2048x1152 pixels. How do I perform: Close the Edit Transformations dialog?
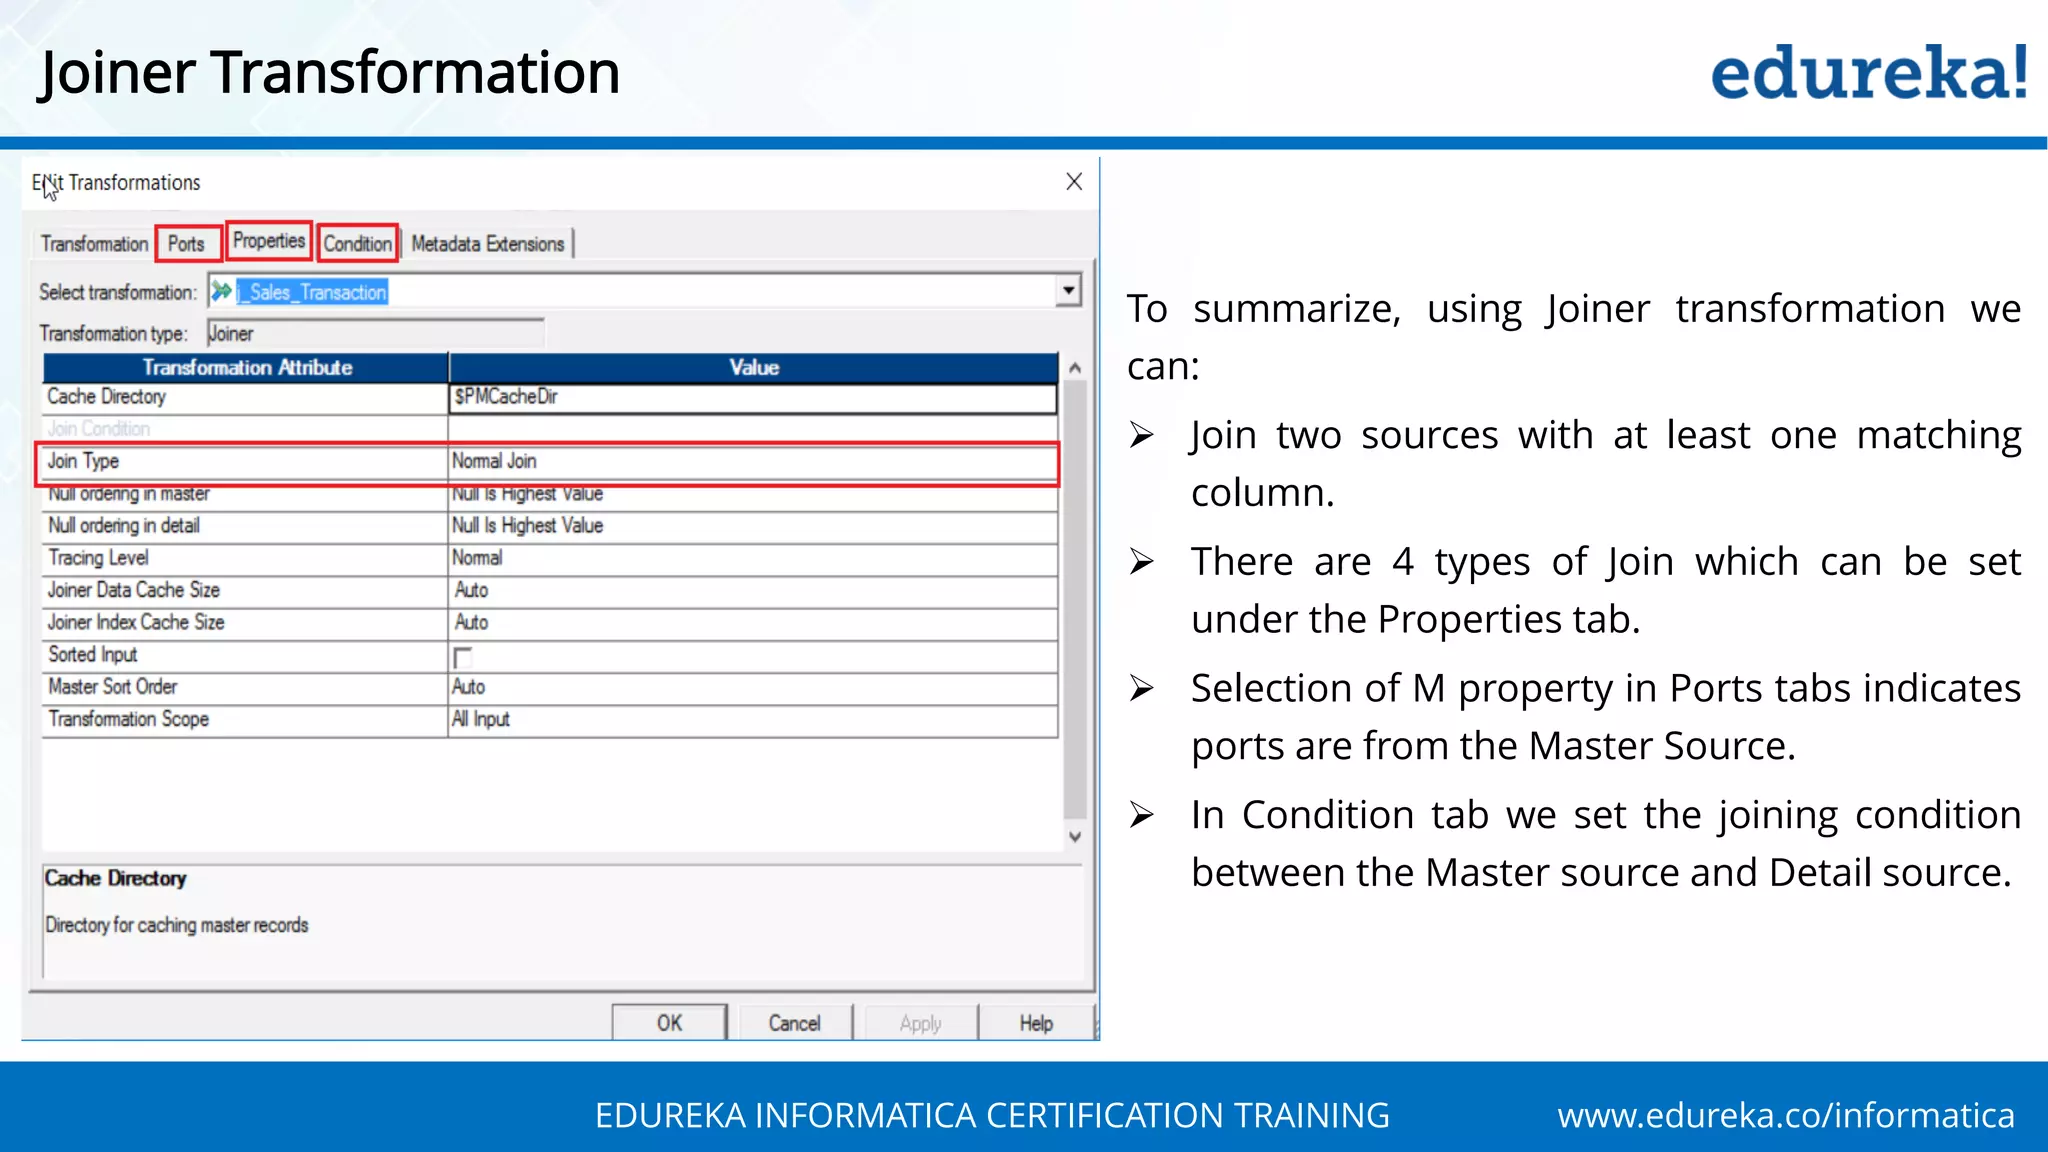[1074, 182]
